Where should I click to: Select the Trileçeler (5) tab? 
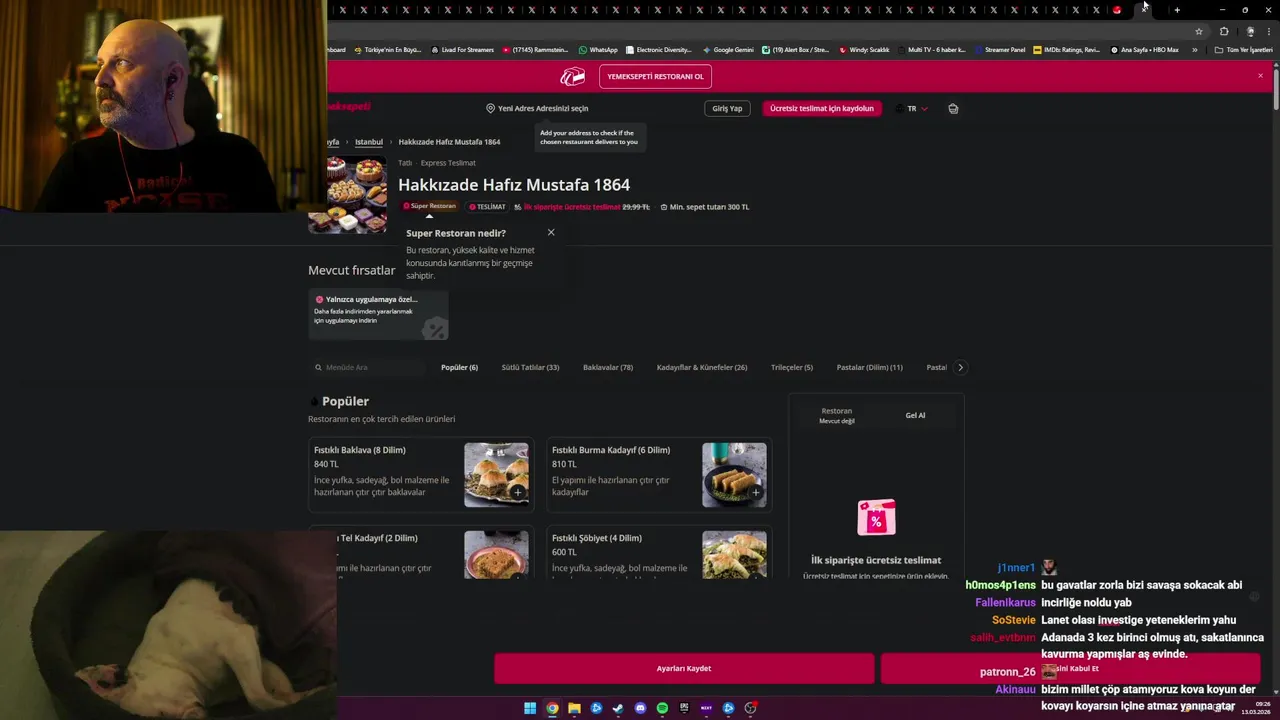(792, 367)
